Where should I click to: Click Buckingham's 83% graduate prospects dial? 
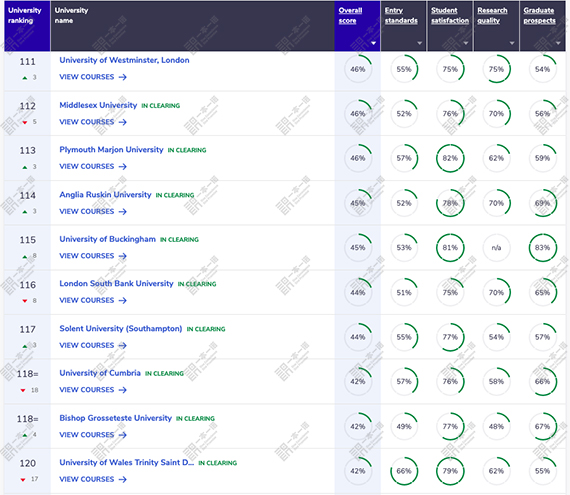point(542,248)
